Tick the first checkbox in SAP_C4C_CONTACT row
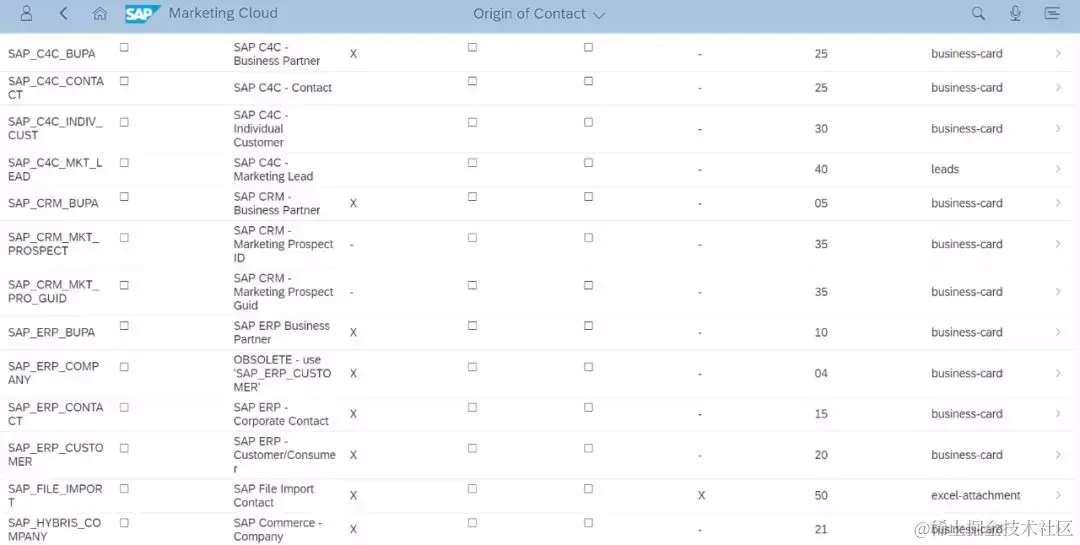 click(124, 81)
